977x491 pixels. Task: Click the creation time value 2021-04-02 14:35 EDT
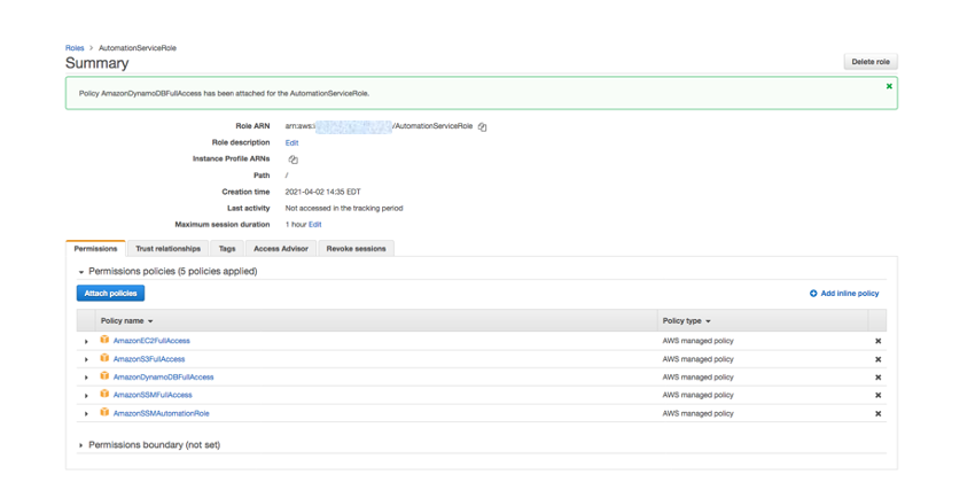pyautogui.click(x=323, y=192)
